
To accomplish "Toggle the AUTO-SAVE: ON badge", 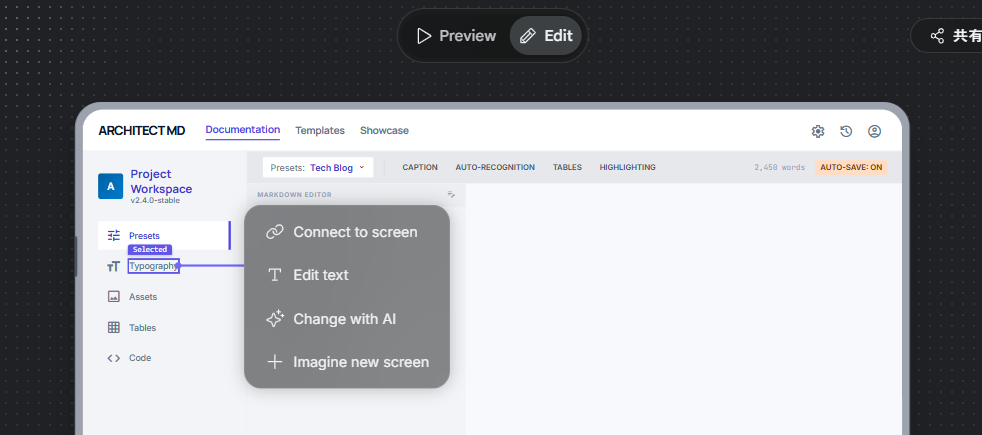I will tap(851, 168).
